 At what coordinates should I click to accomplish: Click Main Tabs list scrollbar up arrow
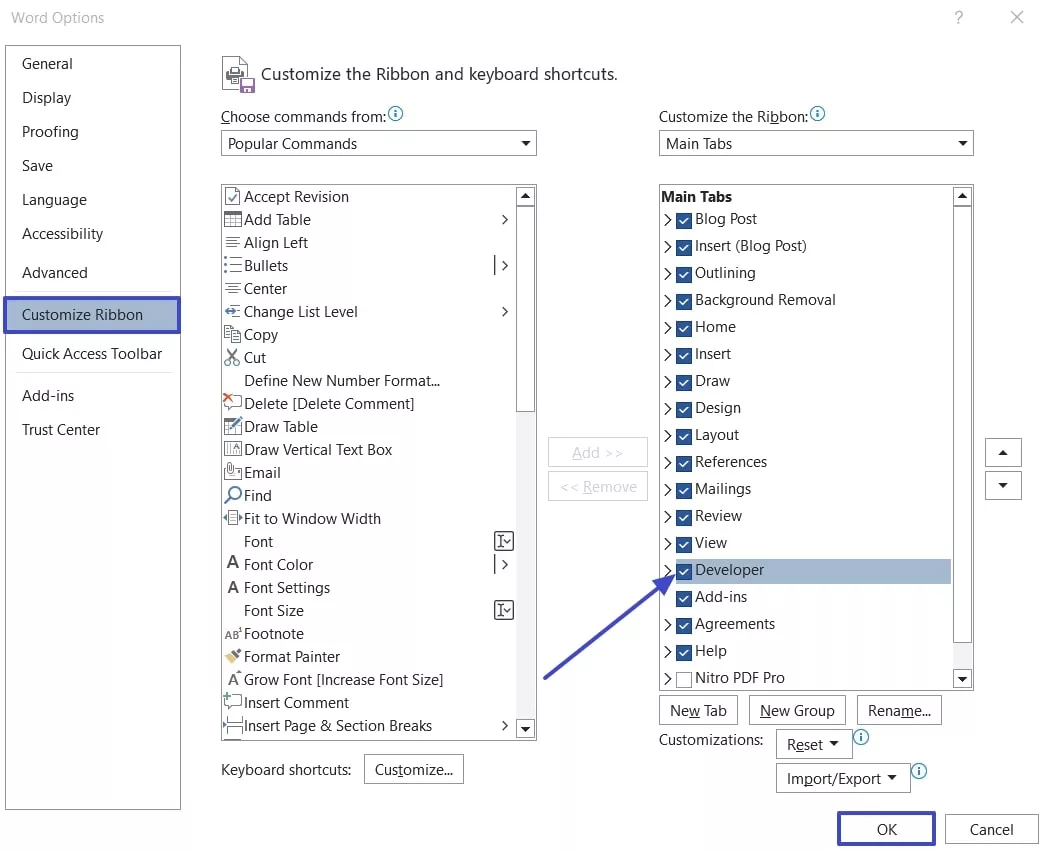(x=962, y=196)
